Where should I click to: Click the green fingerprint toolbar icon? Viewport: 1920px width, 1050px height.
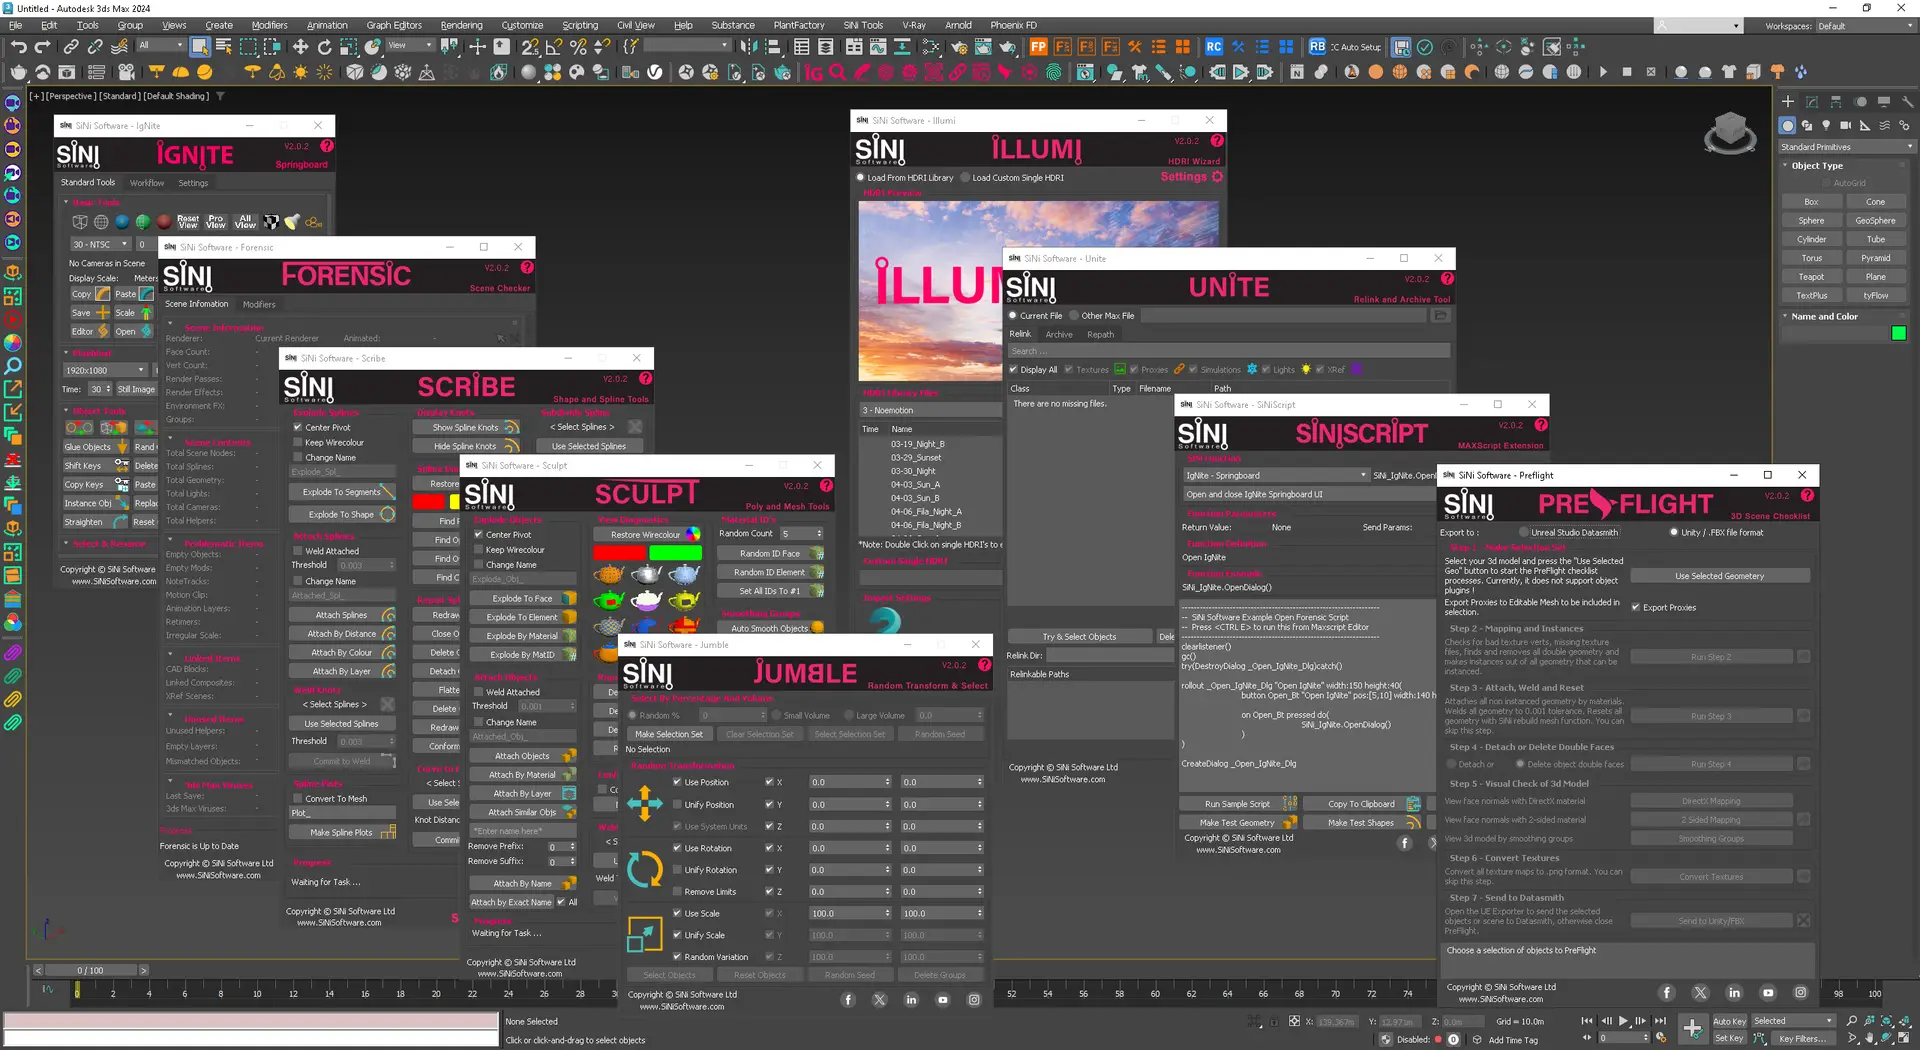(x=1054, y=72)
